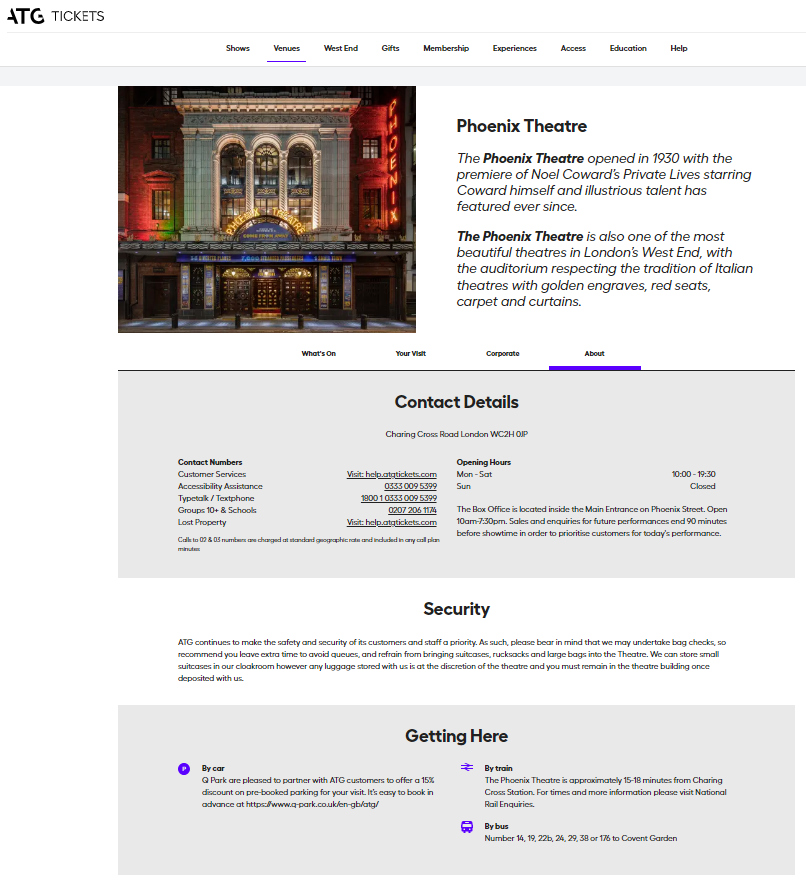Click the Phoenix Theatre exterior photo

tap(267, 209)
